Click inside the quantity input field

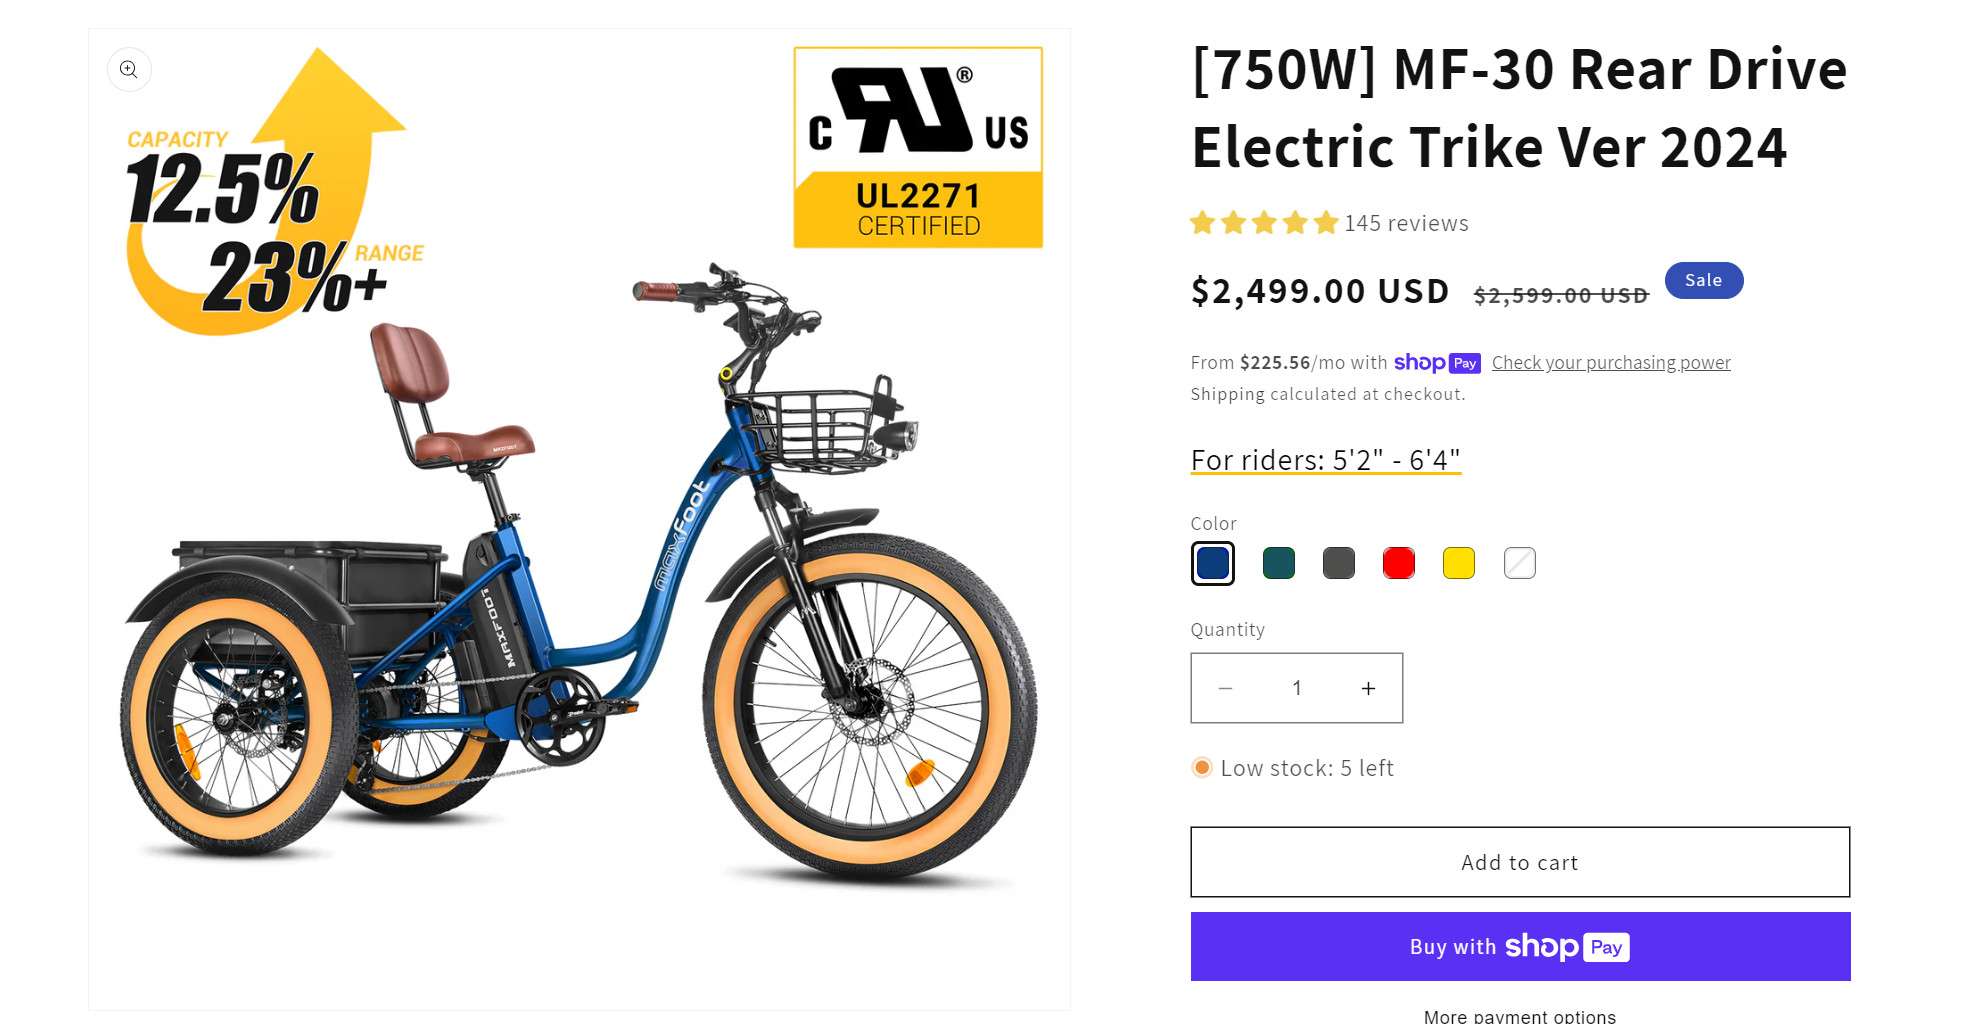coord(1296,688)
